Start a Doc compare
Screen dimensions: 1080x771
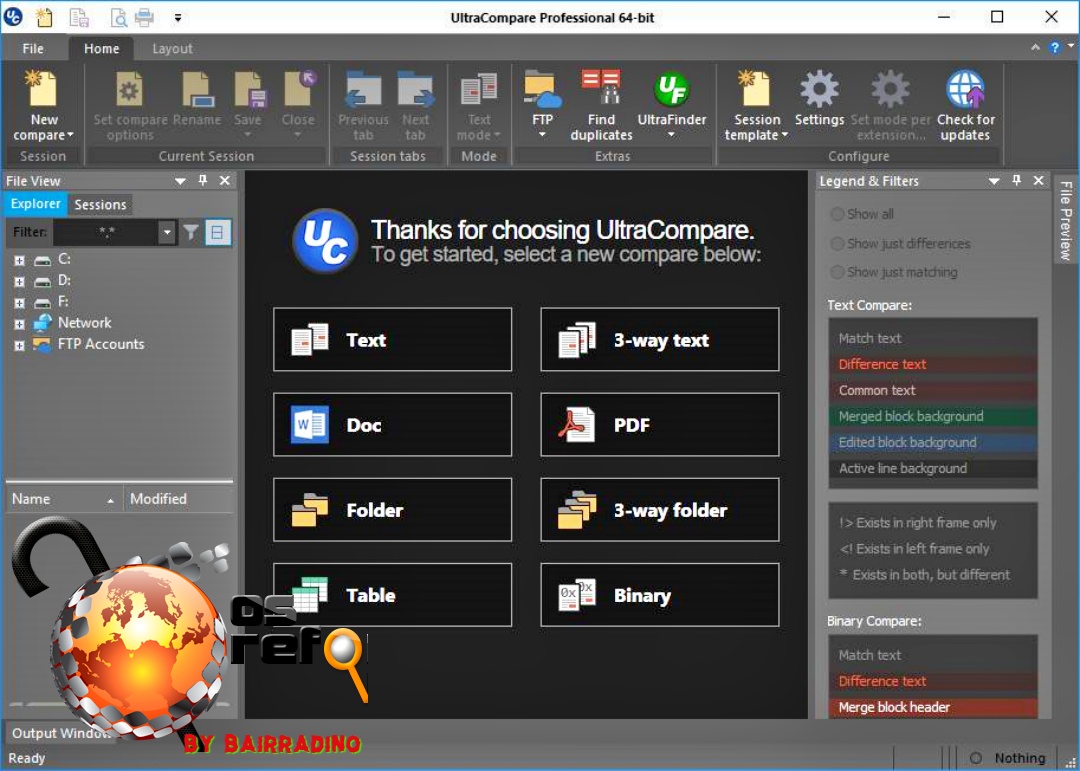(393, 424)
